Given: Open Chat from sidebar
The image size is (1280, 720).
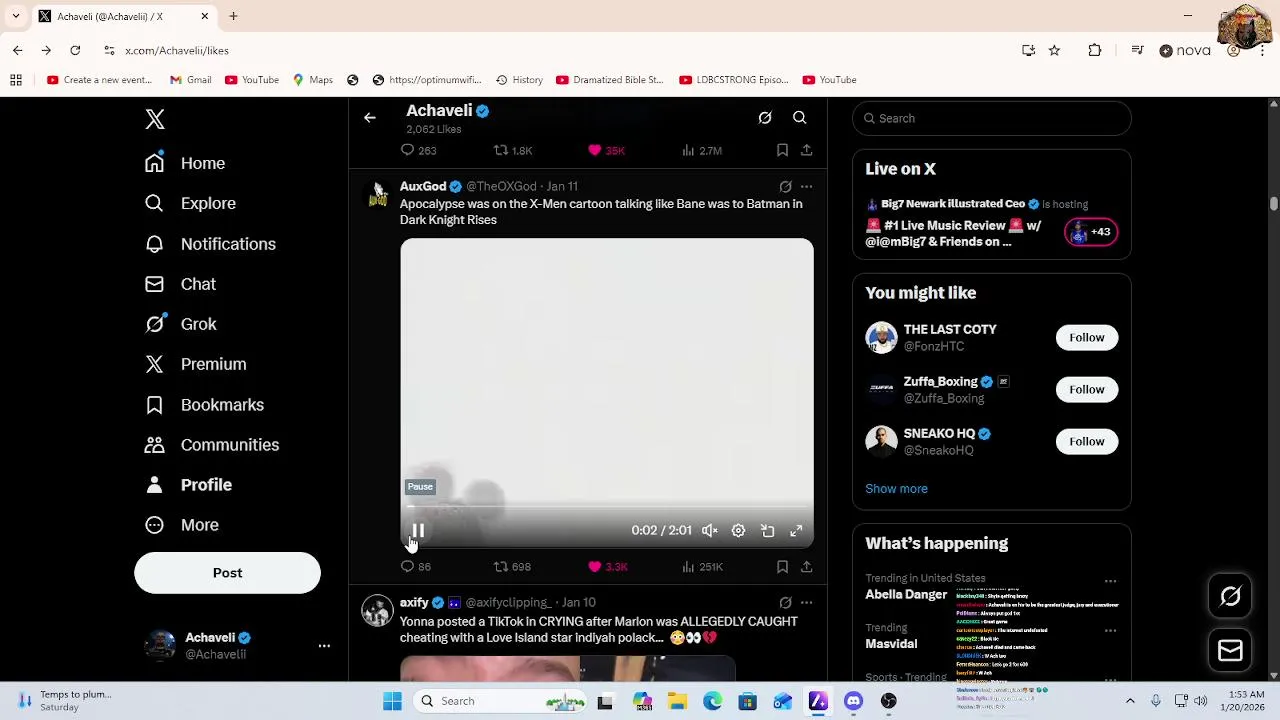Looking at the screenshot, I should click(x=180, y=284).
